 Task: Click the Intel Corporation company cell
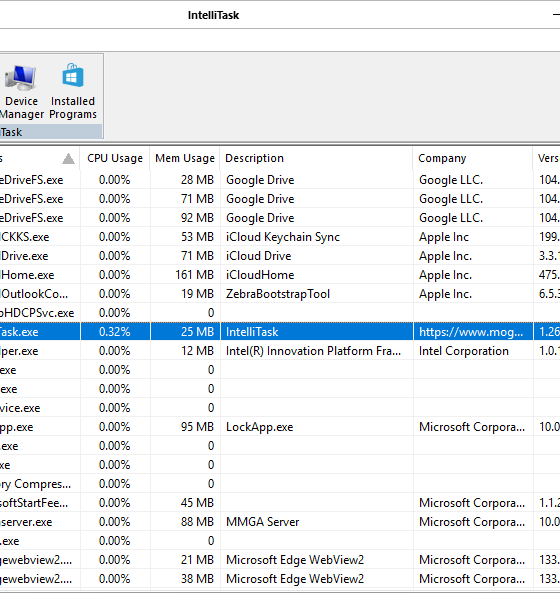pyautogui.click(x=473, y=351)
